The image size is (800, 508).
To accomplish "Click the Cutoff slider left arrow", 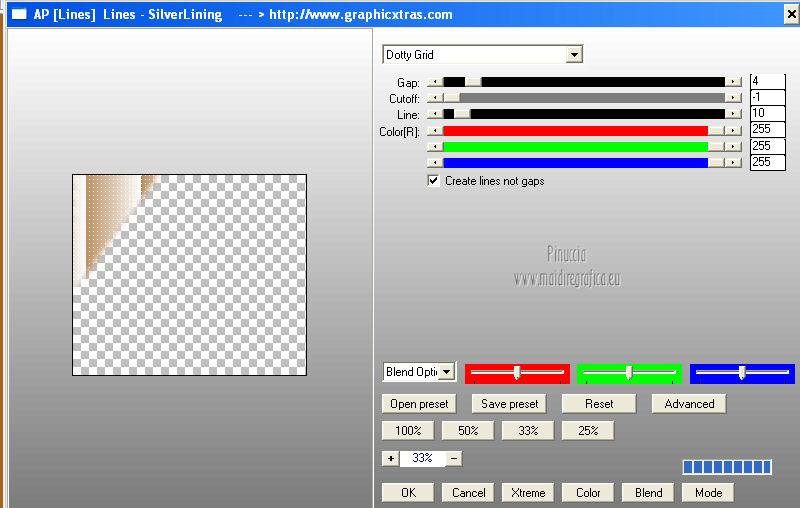I will (435, 97).
